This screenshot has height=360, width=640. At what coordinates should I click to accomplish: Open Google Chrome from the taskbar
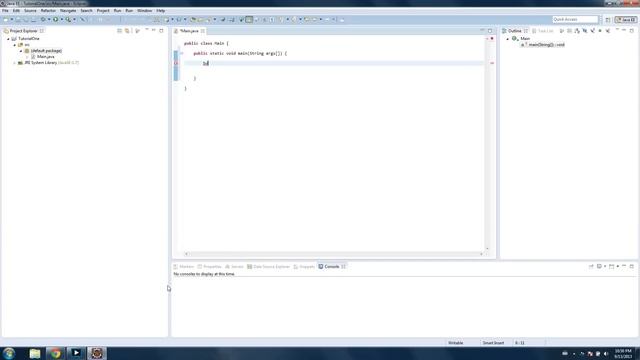[56, 353]
